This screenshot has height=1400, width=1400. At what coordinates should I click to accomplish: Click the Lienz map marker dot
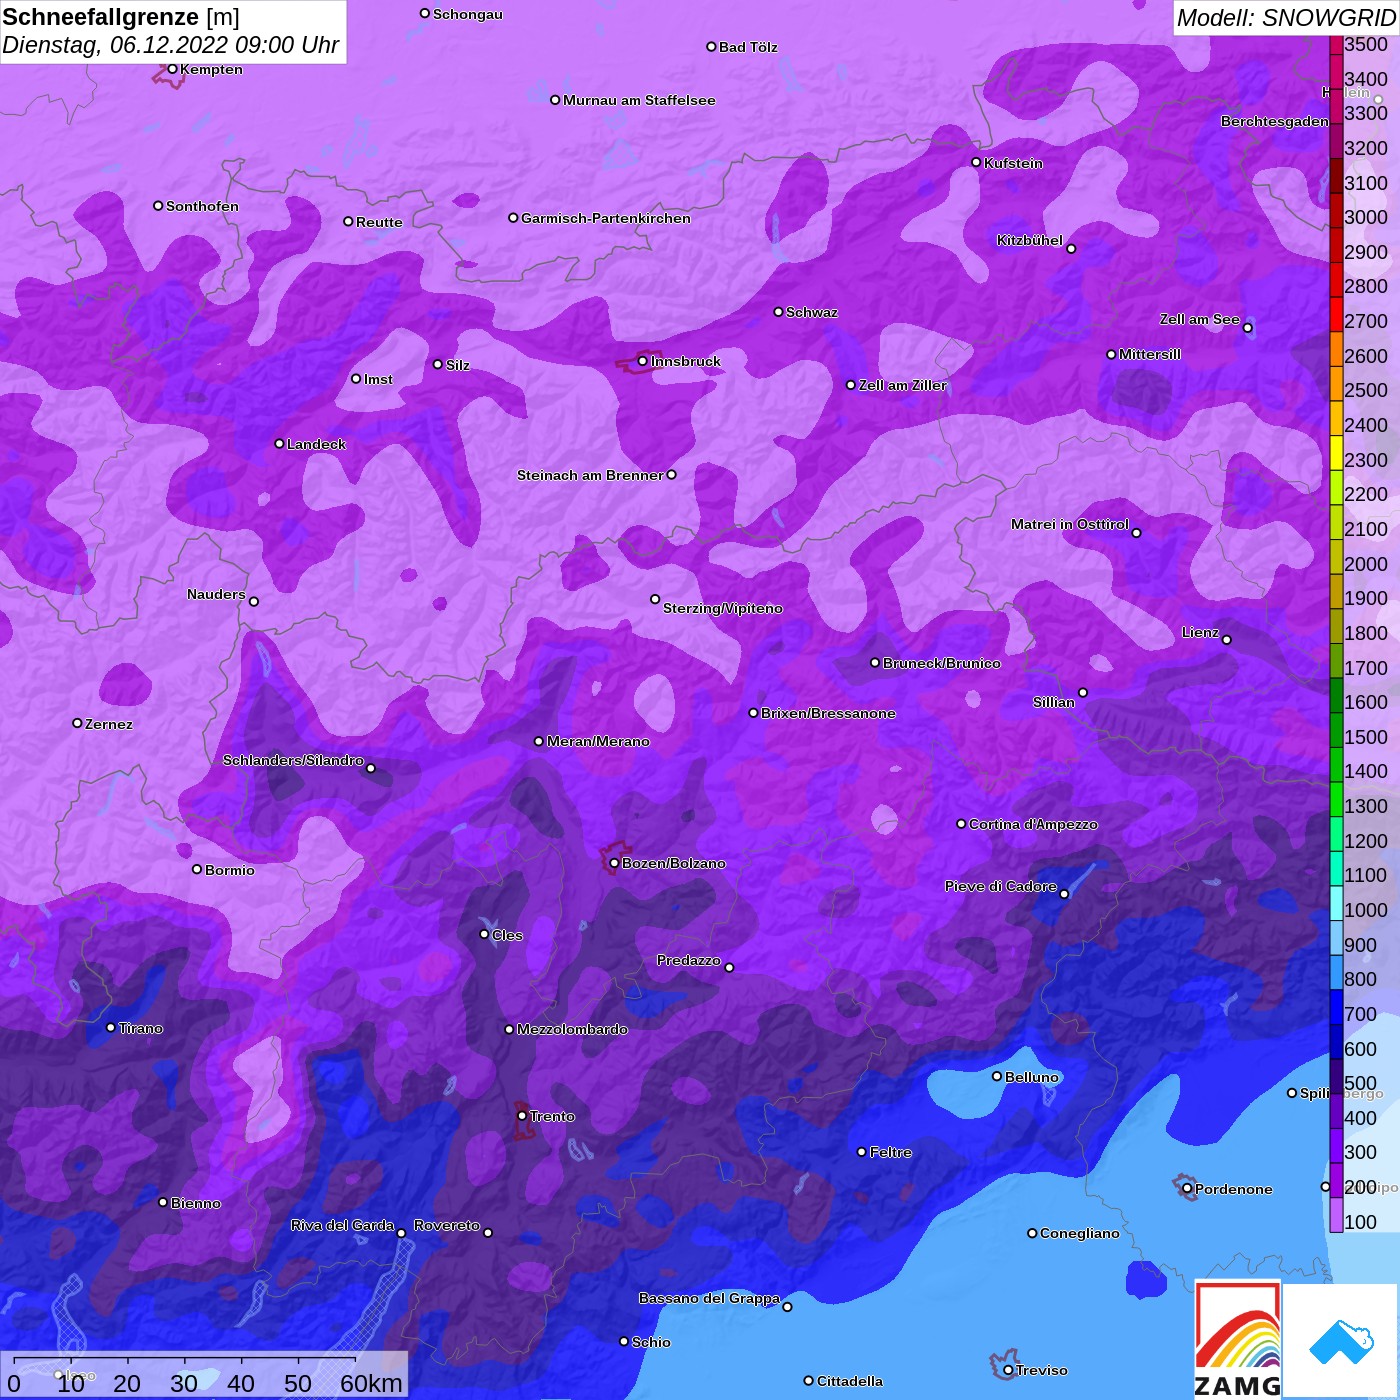pos(1227,639)
